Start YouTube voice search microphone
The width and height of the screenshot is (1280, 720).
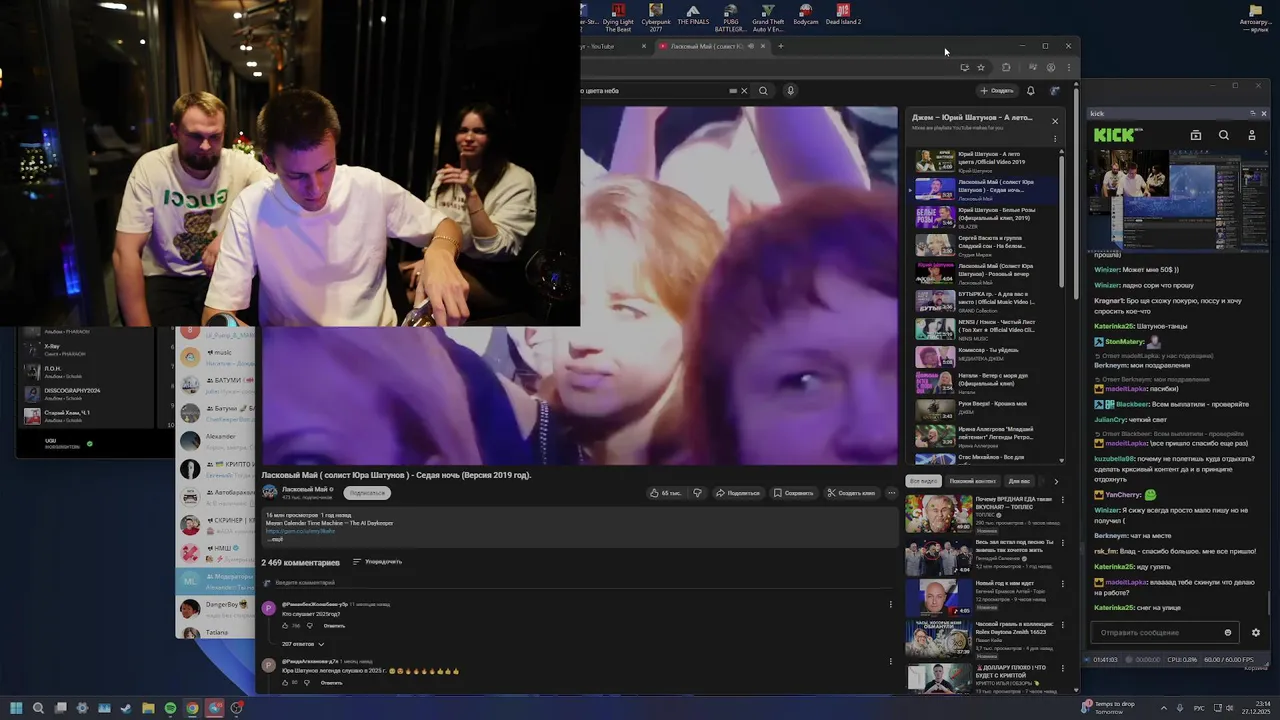790,91
